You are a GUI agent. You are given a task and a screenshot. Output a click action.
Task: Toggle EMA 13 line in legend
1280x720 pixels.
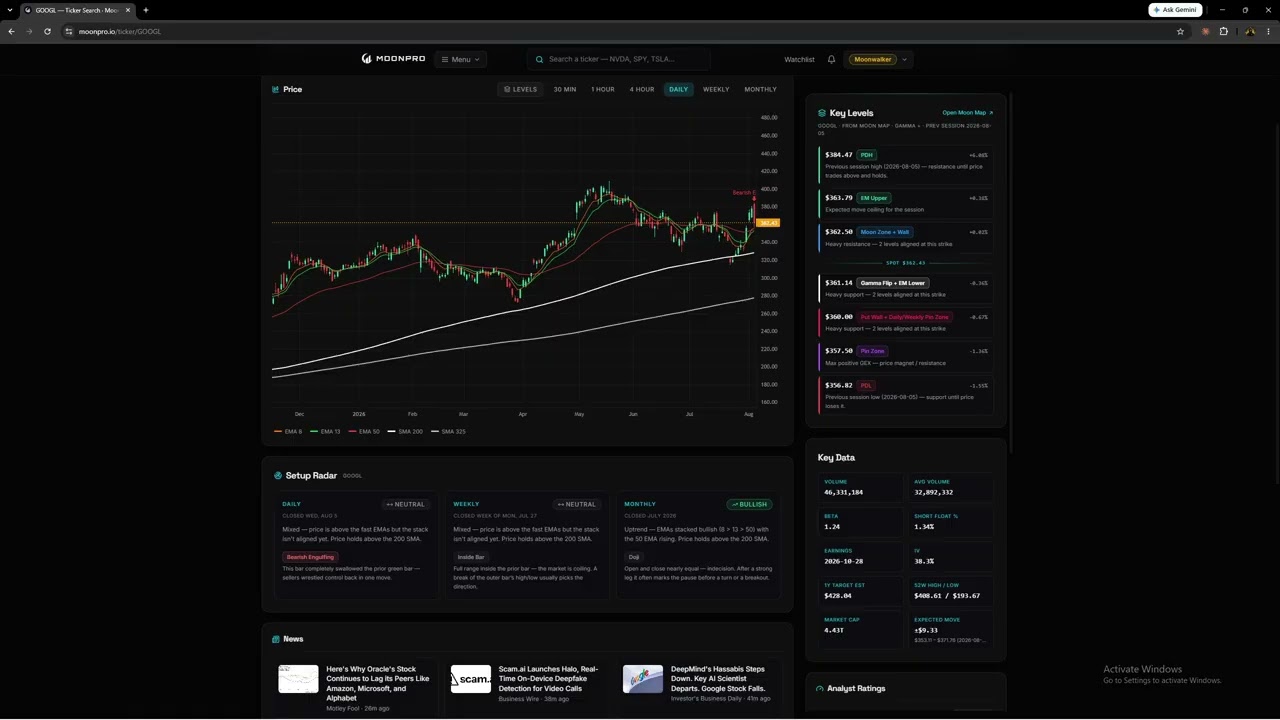pos(326,431)
